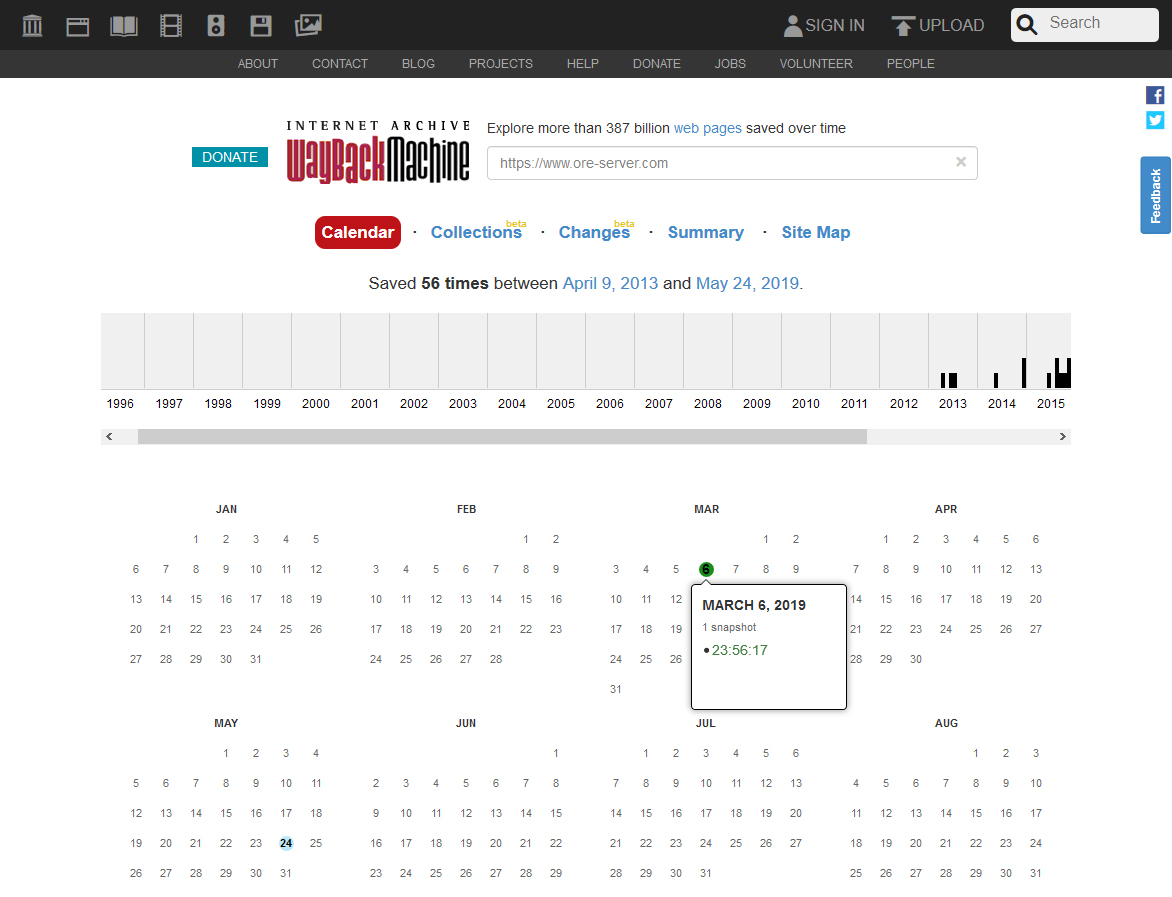This screenshot has width=1172, height=897.
Task: Click the Sign In person icon
Action: pos(792,26)
